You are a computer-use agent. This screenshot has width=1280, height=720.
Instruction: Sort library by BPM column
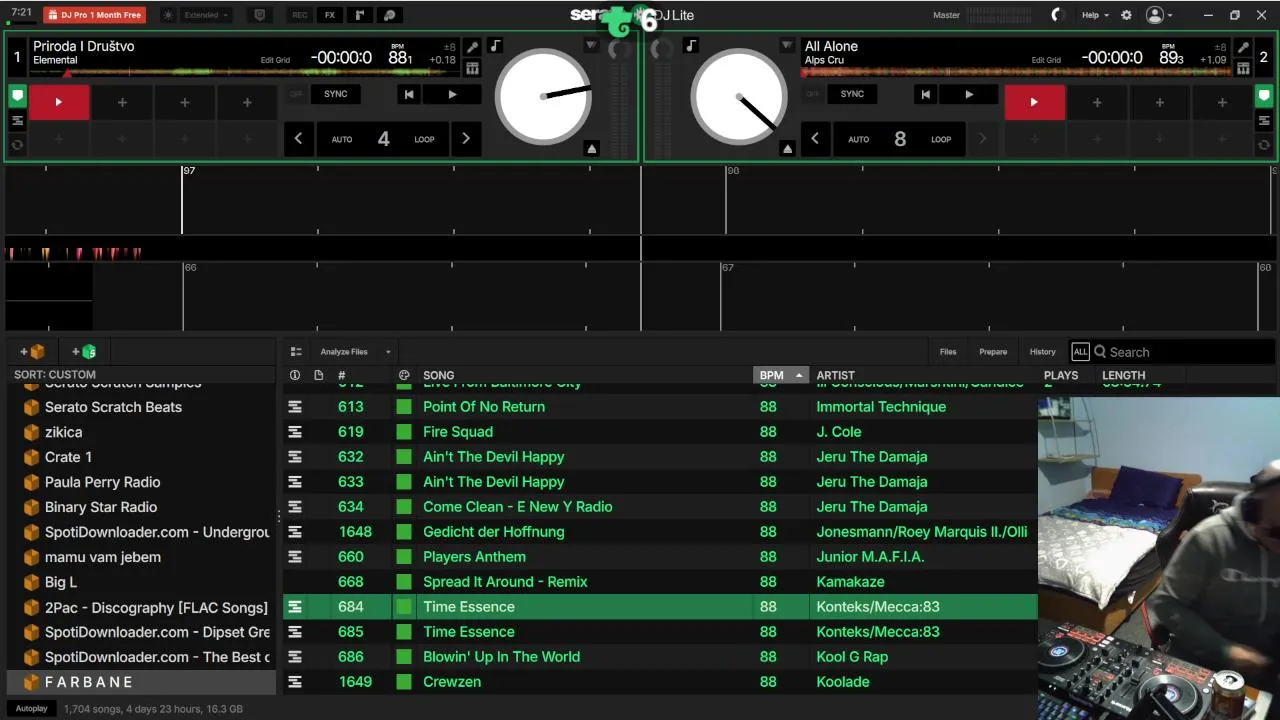coord(780,375)
